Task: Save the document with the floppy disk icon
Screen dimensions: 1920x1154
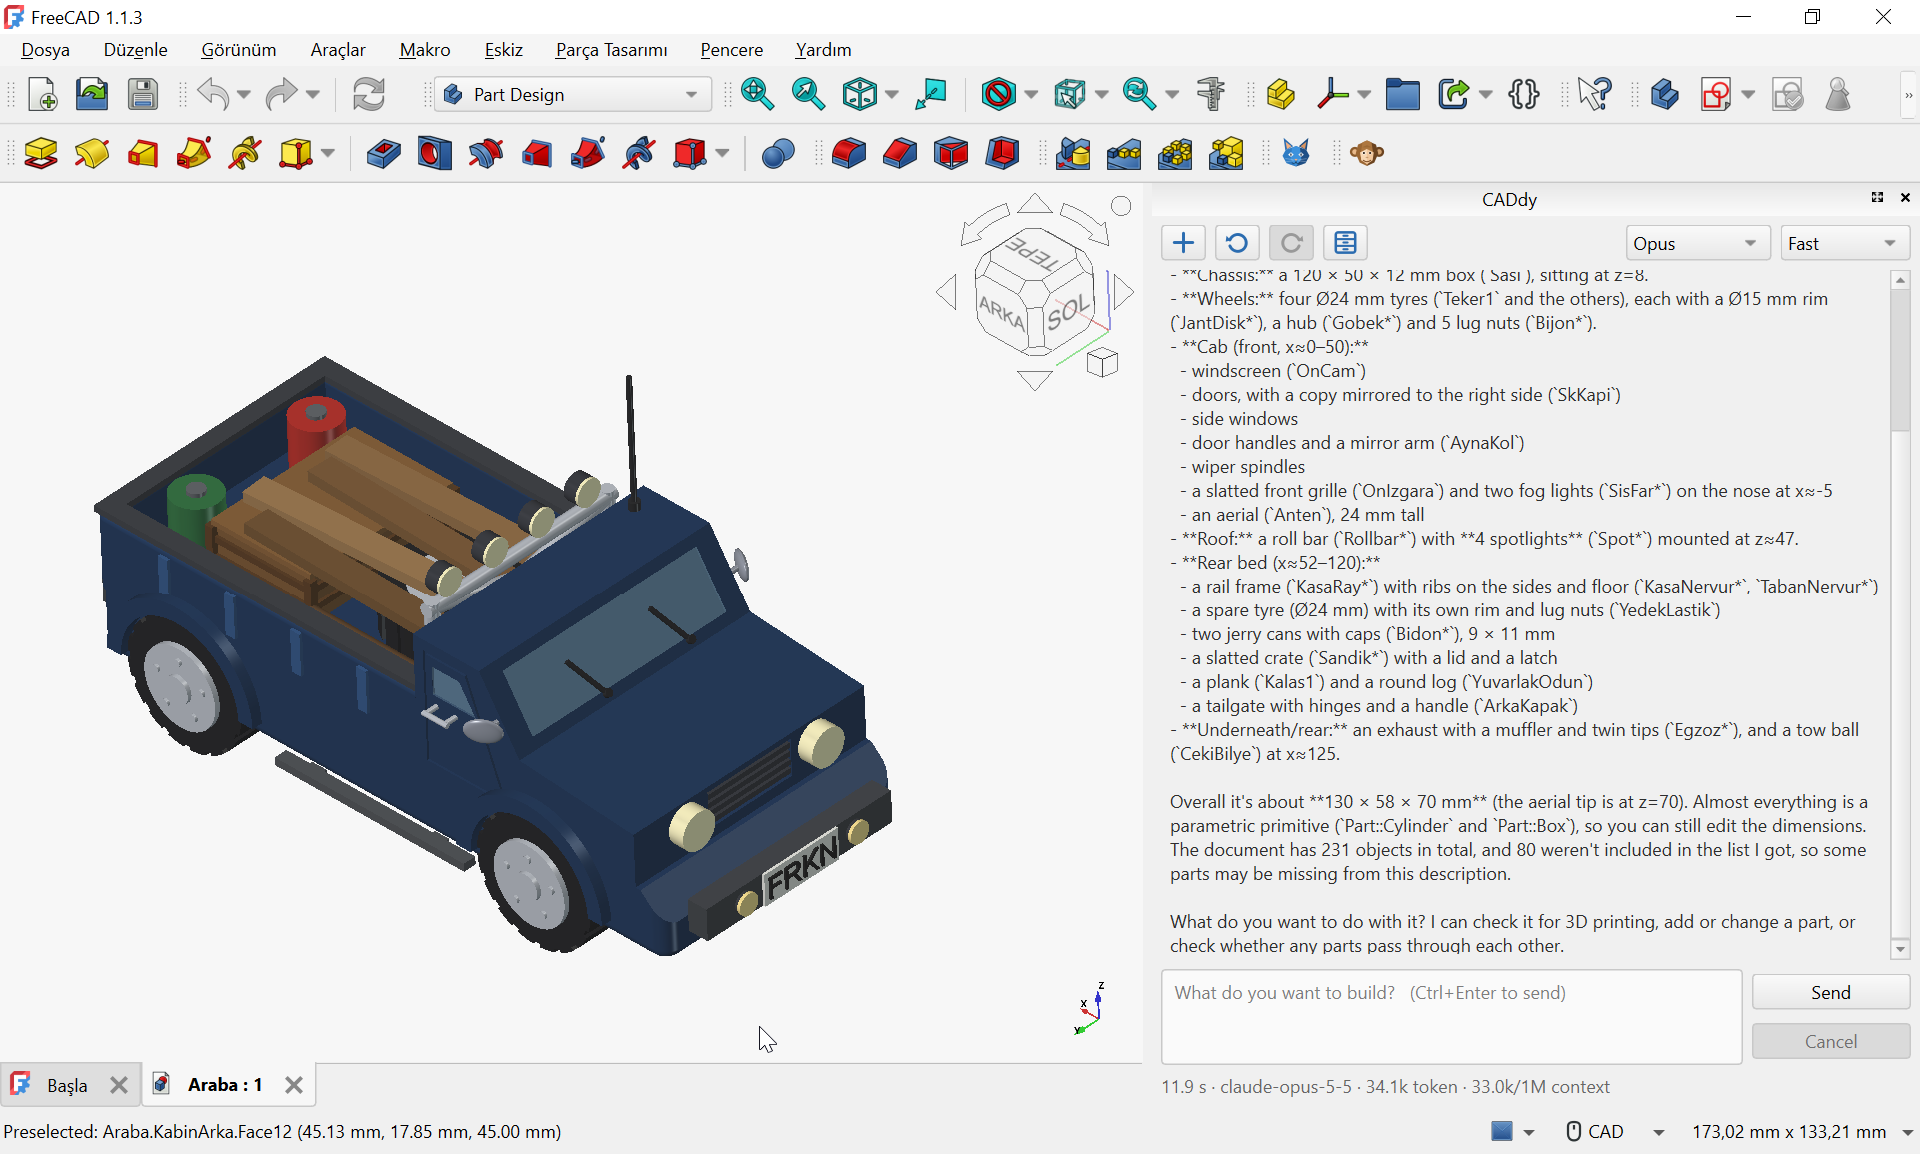Action: click(143, 94)
